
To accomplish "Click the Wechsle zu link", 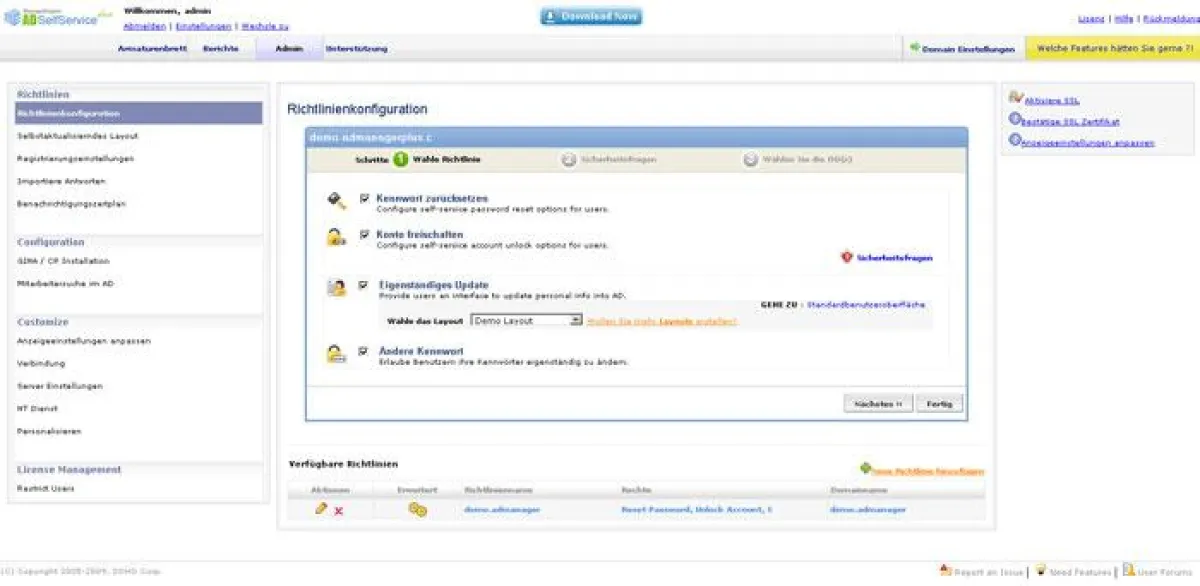I will [x=265, y=25].
